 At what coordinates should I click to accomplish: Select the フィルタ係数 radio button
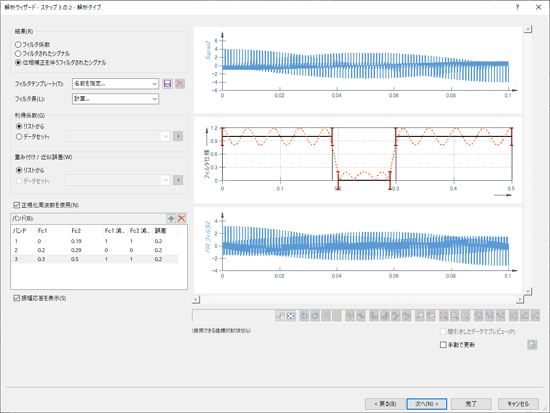(x=18, y=45)
